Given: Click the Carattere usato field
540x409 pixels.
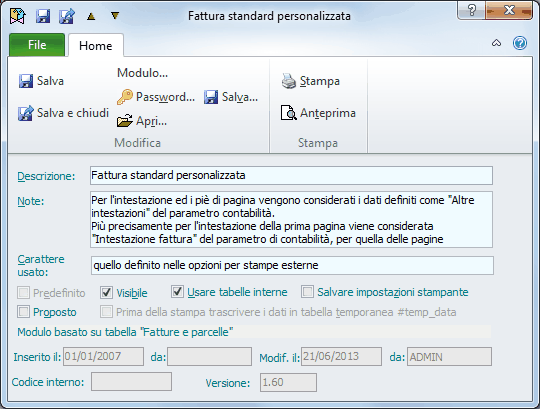Looking at the screenshot, I should pyautogui.click(x=292, y=265).
